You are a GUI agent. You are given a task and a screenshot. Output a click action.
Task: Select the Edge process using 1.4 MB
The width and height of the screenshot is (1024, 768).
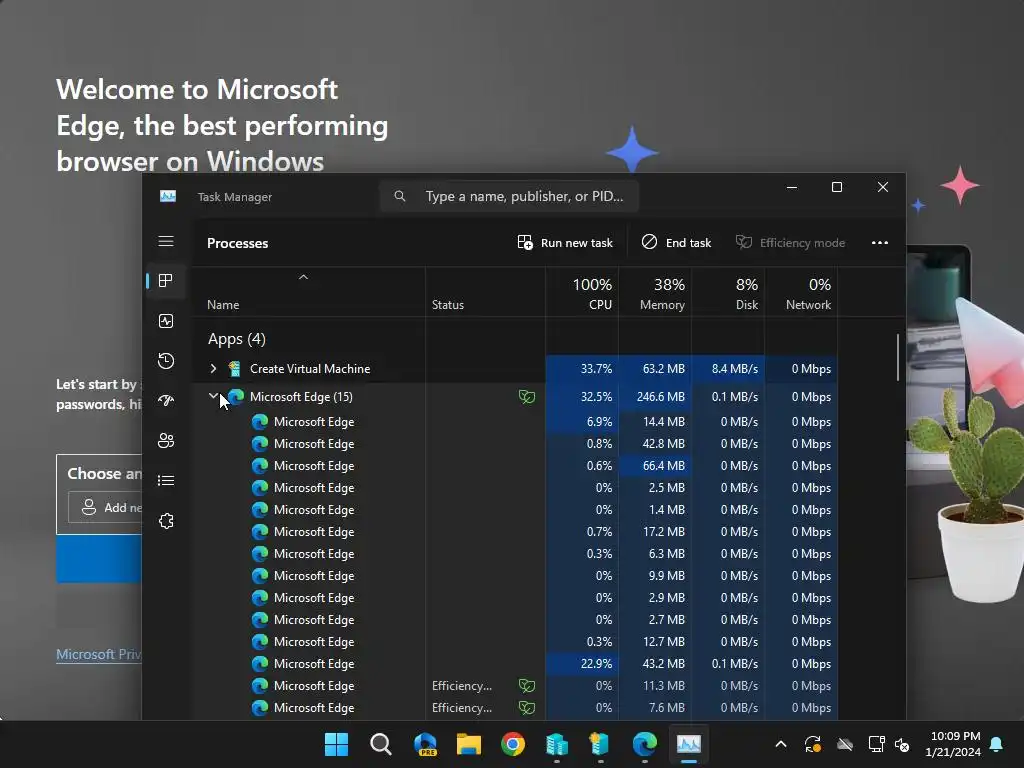pos(515,509)
